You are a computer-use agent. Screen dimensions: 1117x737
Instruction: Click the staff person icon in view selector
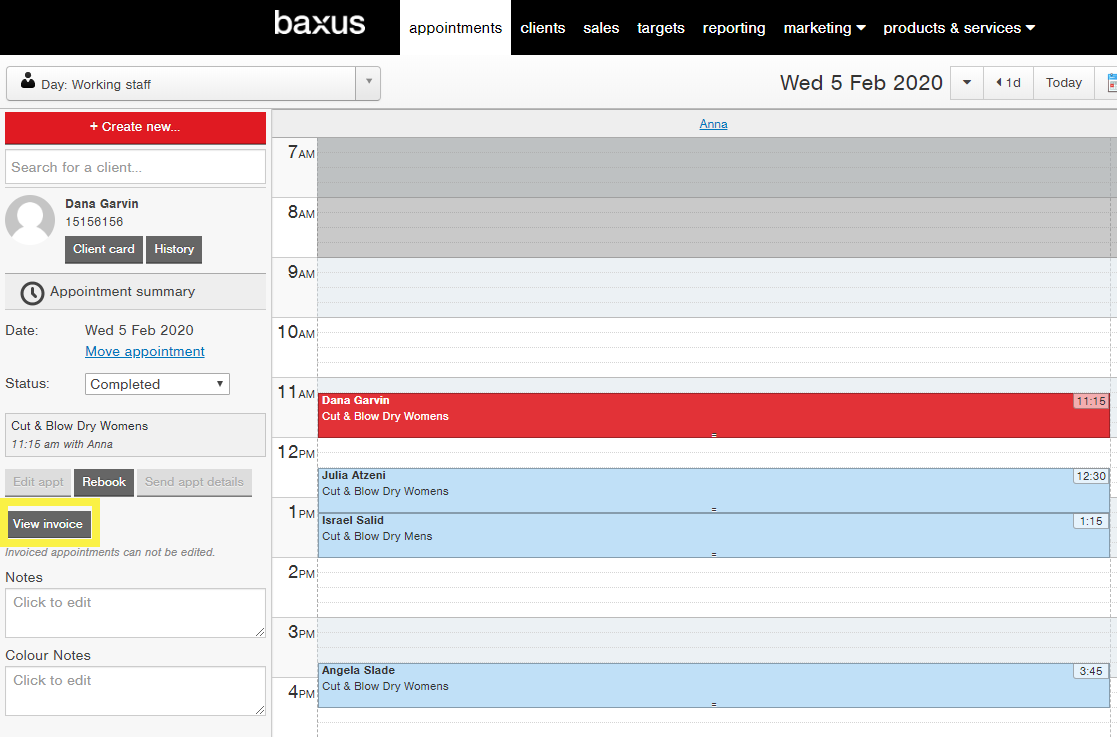(28, 80)
